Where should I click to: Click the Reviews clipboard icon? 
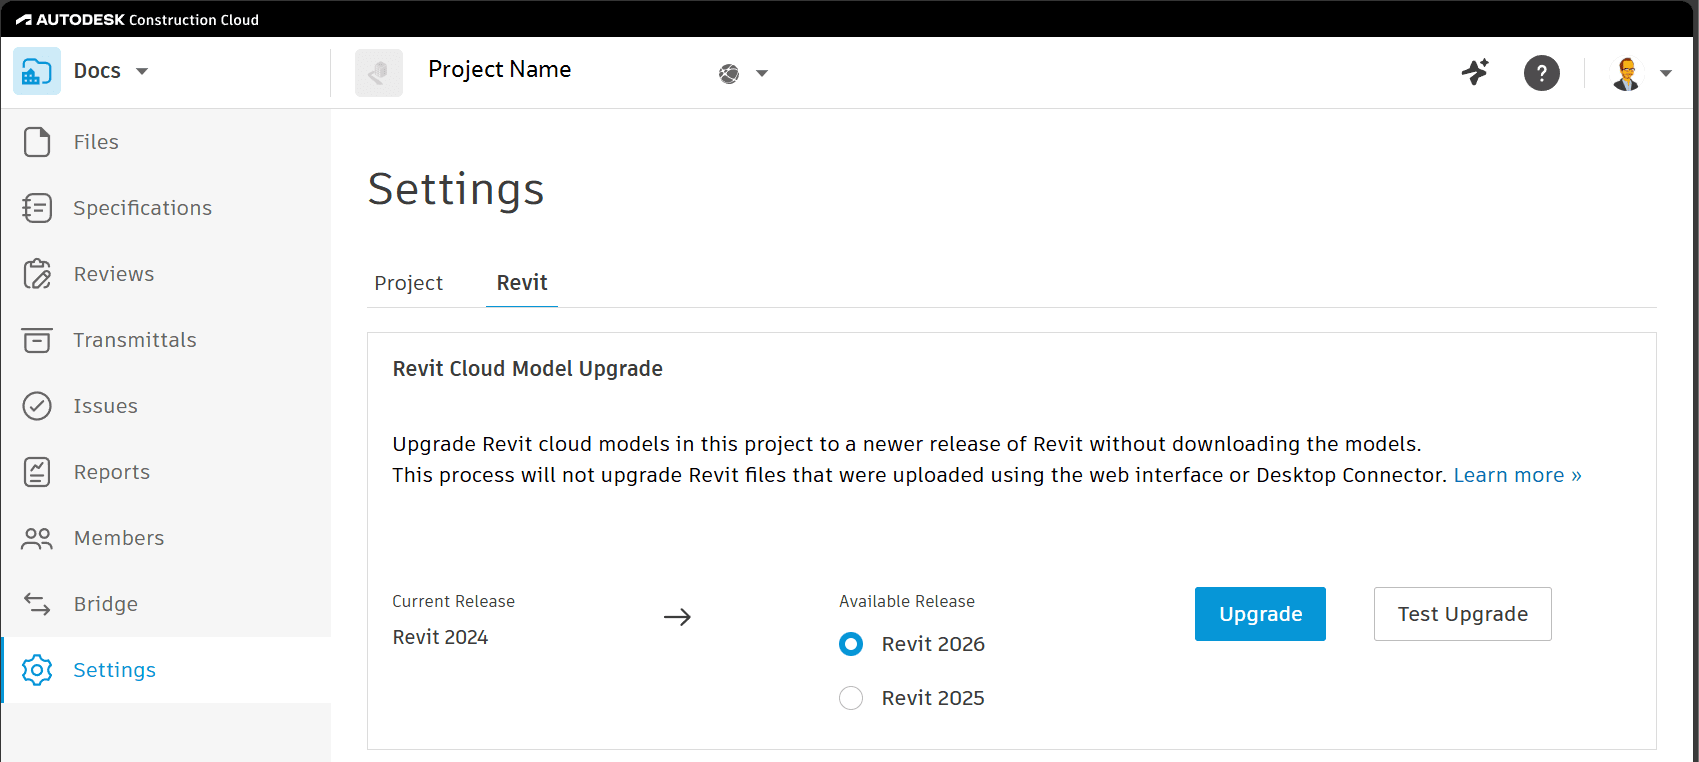(37, 274)
